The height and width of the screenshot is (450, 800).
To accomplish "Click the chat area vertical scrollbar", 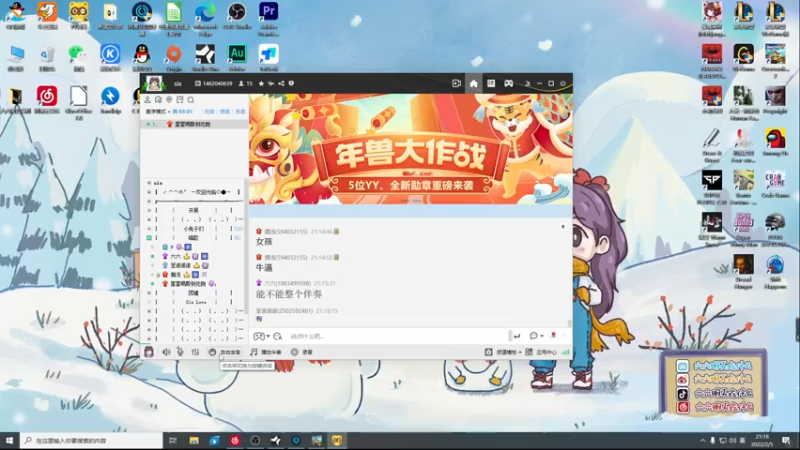I will point(569,323).
